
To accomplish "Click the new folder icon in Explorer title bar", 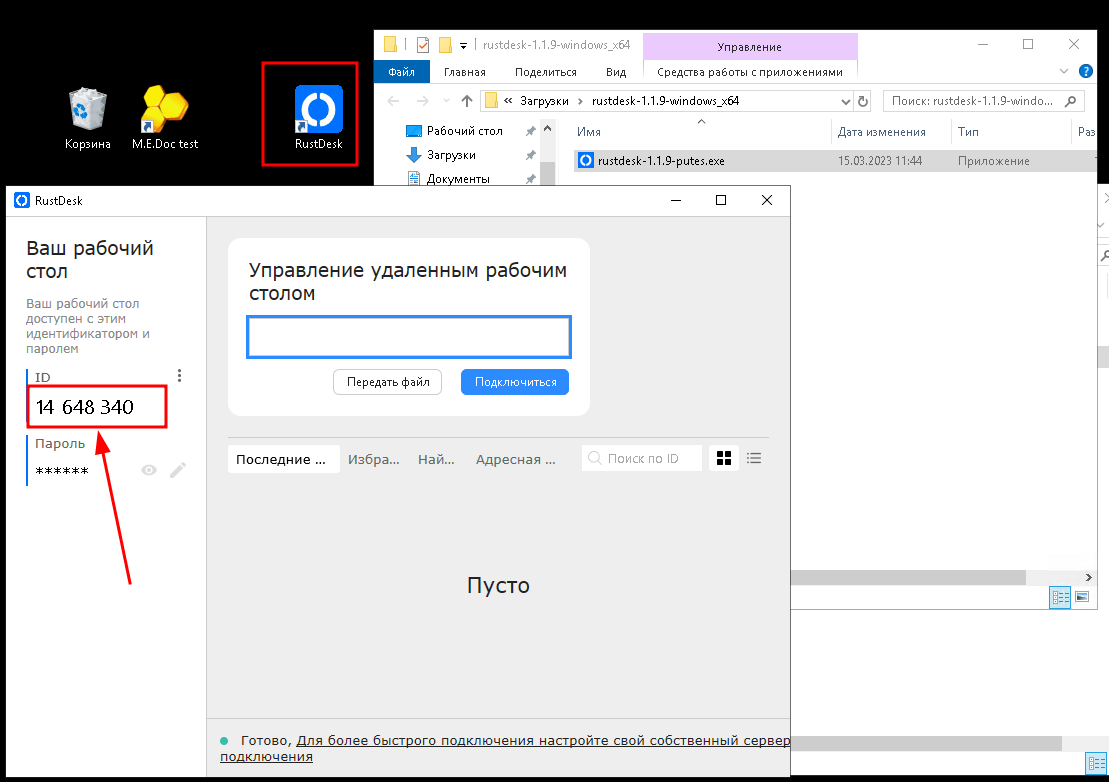I will pyautogui.click(x=445, y=45).
